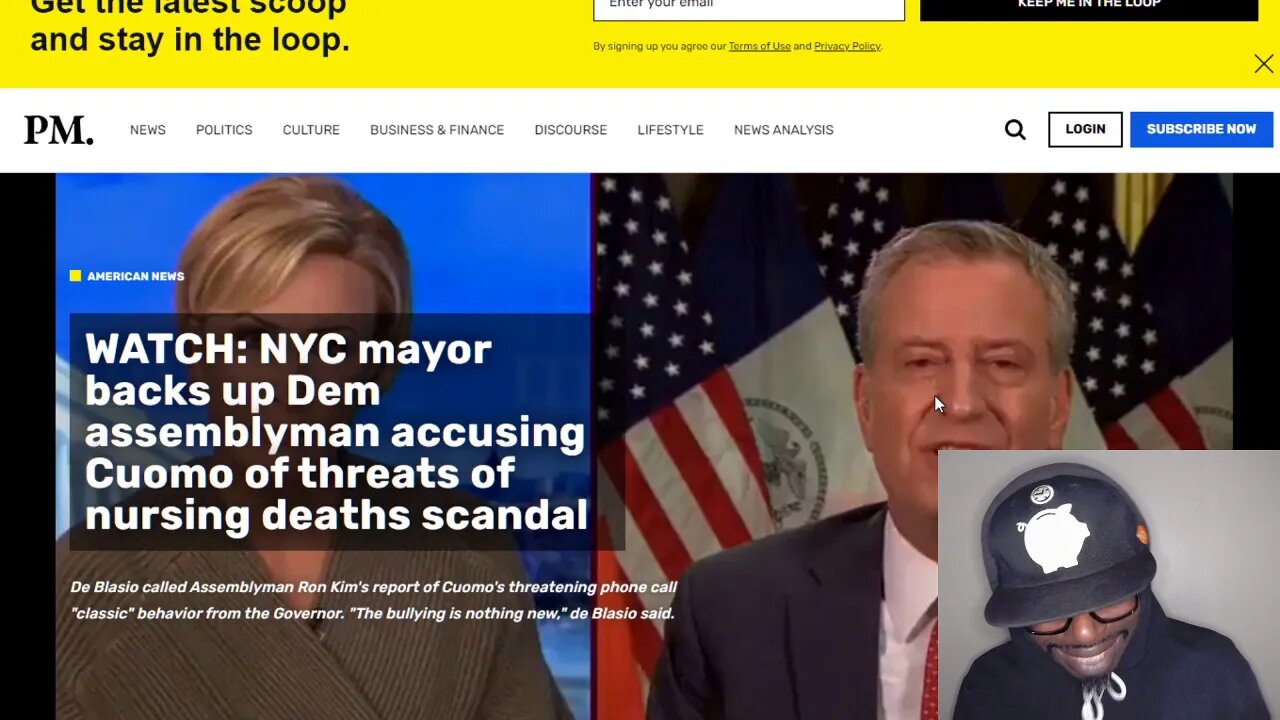This screenshot has width=1280, height=720.
Task: Open the News menu item
Action: coord(148,130)
